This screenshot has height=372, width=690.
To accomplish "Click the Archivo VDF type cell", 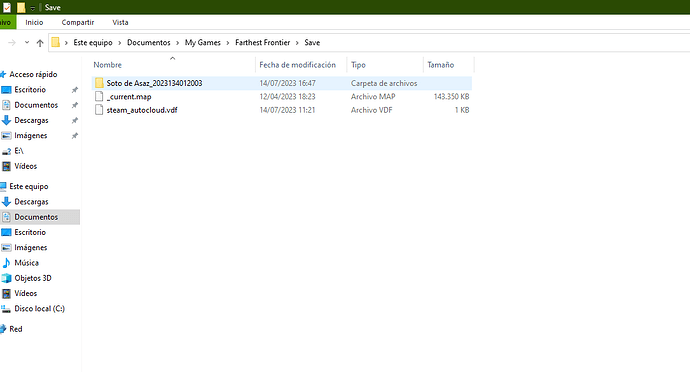I will pos(372,110).
